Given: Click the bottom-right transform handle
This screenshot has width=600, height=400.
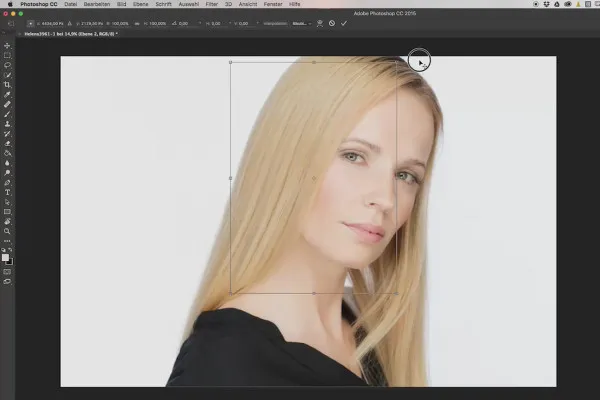Looking at the screenshot, I should tap(396, 294).
